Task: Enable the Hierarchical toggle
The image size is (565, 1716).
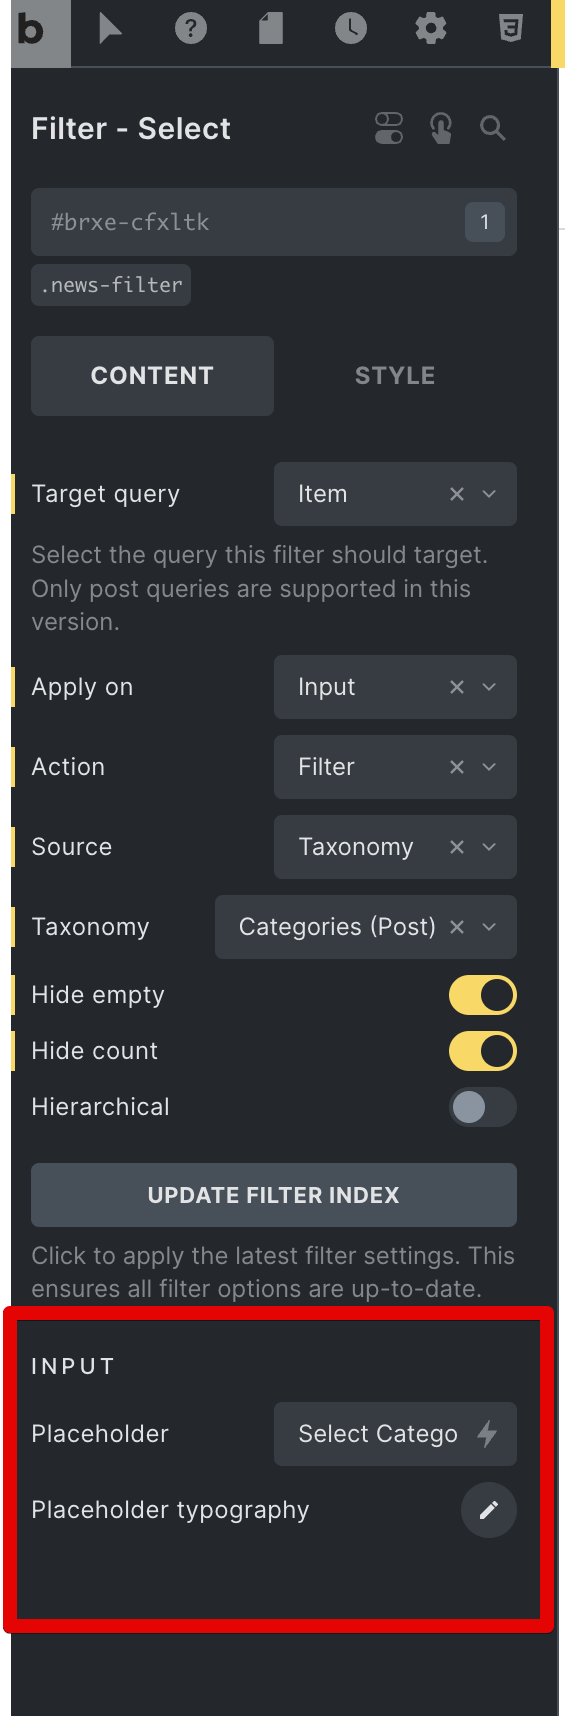Action: (483, 1107)
